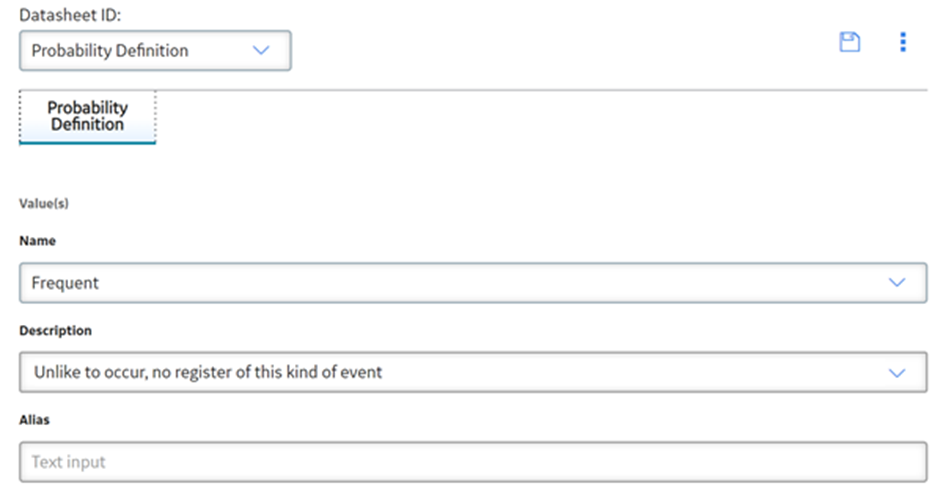Switch to the Probability Definition tab
The image size is (943, 500).
click(x=88, y=116)
